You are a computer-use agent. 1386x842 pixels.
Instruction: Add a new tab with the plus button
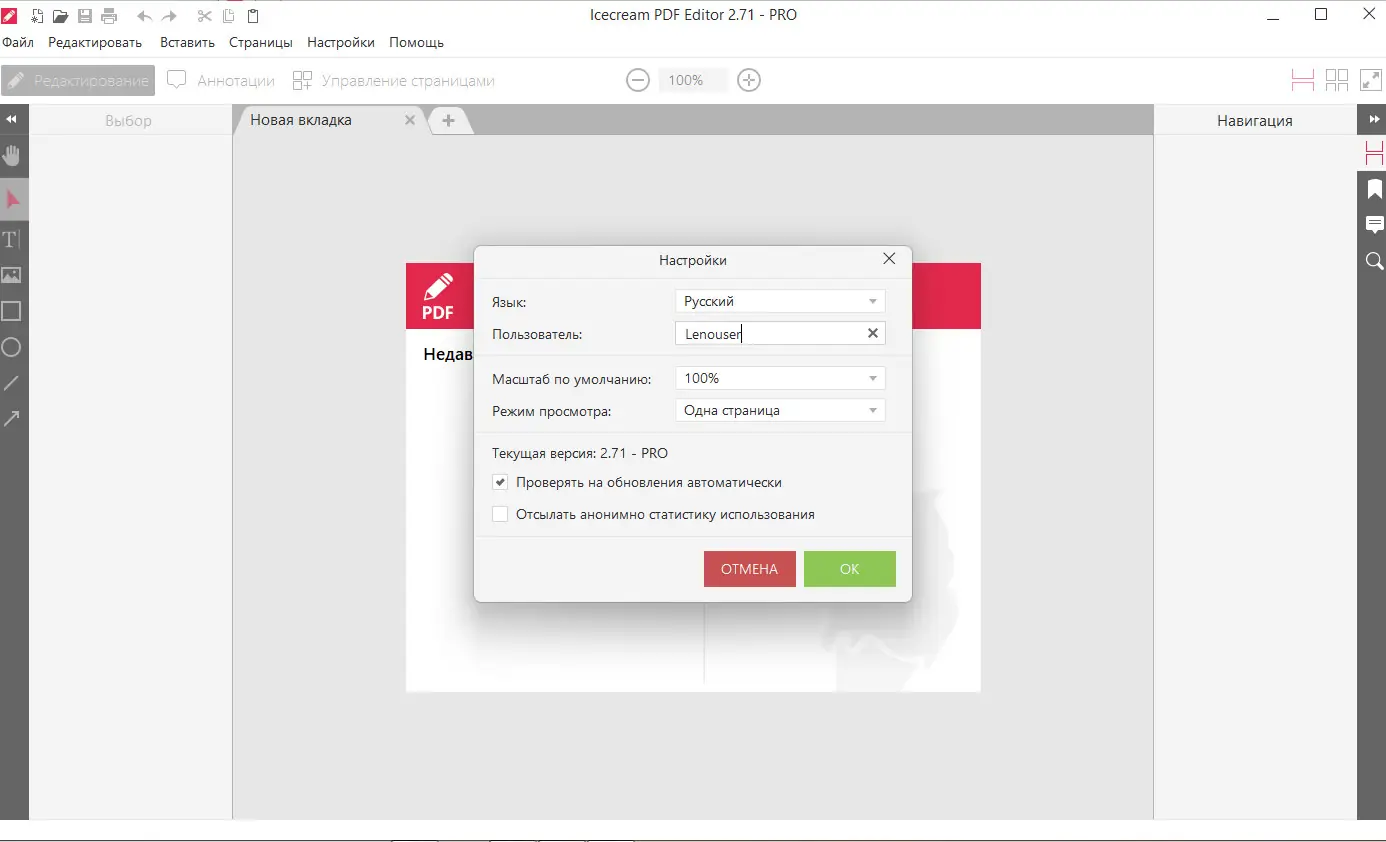point(448,121)
